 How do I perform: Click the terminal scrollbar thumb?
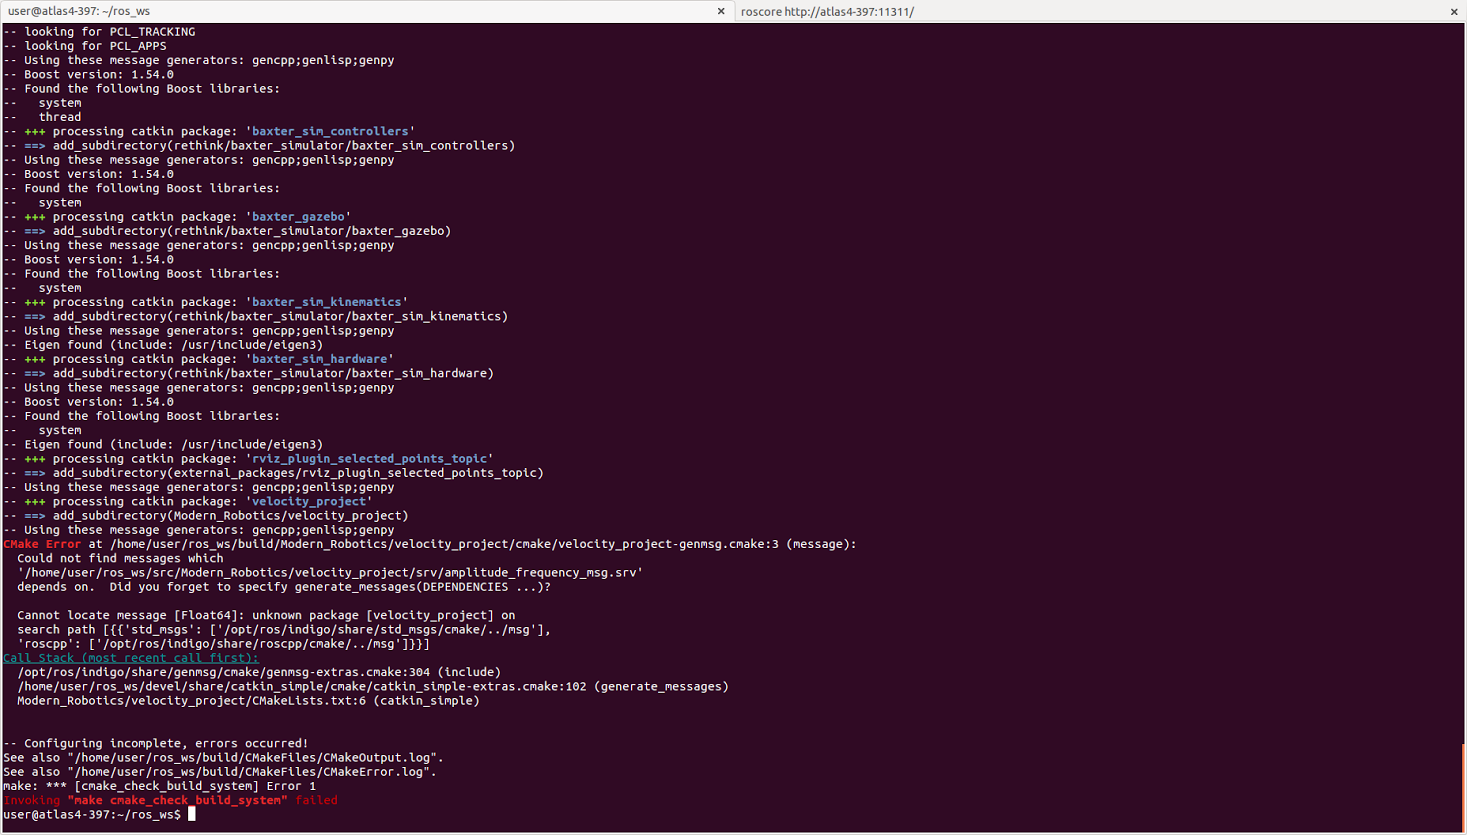click(1463, 786)
